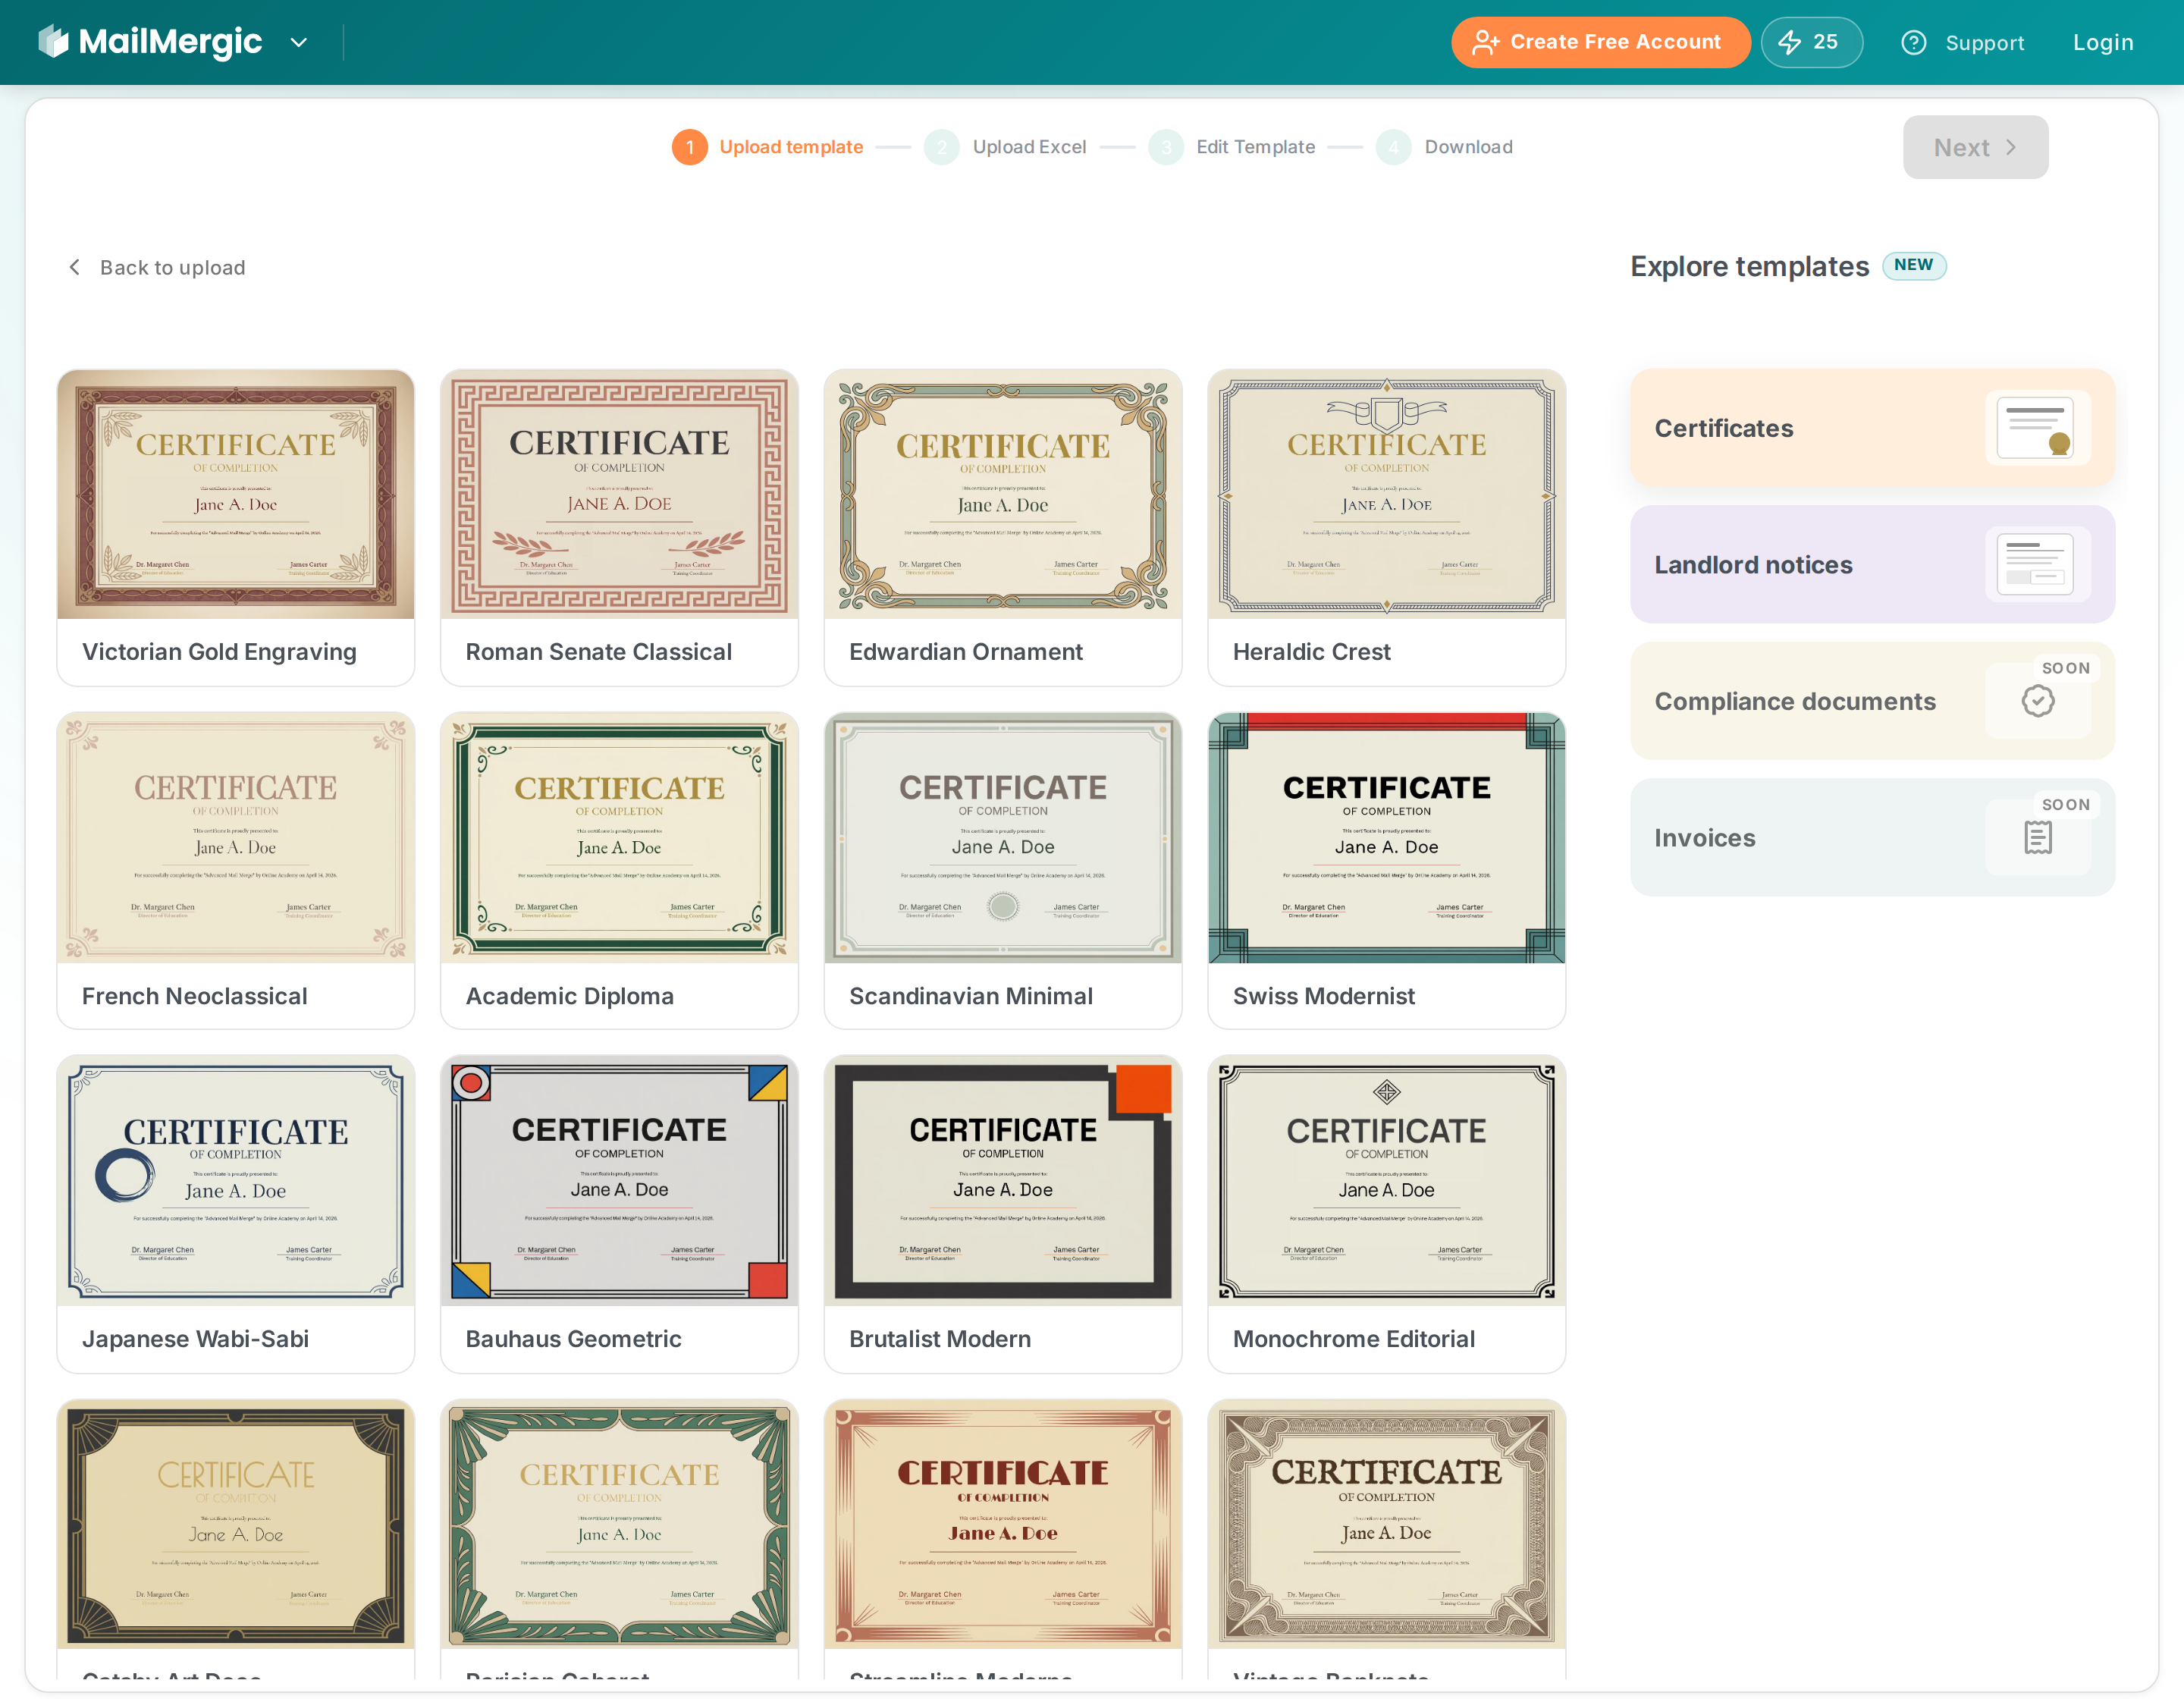Click the NEW badge beside Explore templates

(1913, 265)
